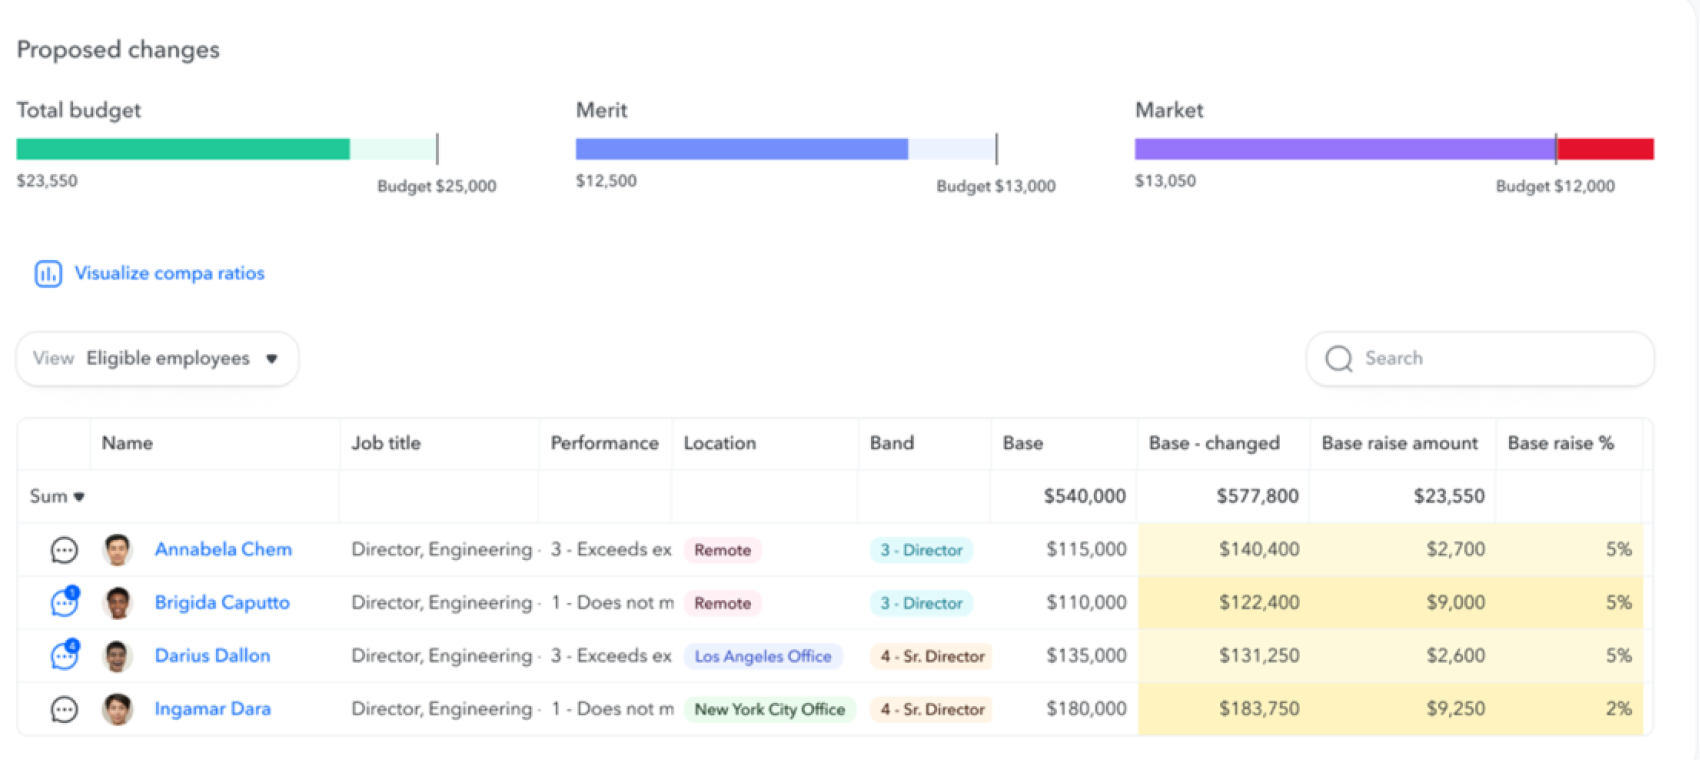The height and width of the screenshot is (760, 1700).
Task: Open Visualize compa ratios link
Action: coord(169,274)
